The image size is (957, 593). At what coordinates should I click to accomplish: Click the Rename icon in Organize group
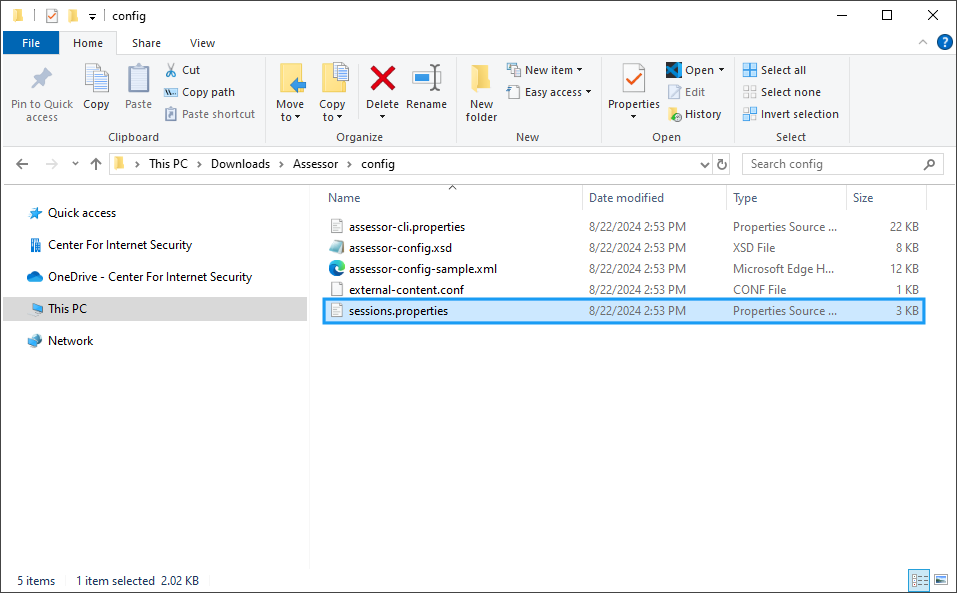[x=426, y=80]
